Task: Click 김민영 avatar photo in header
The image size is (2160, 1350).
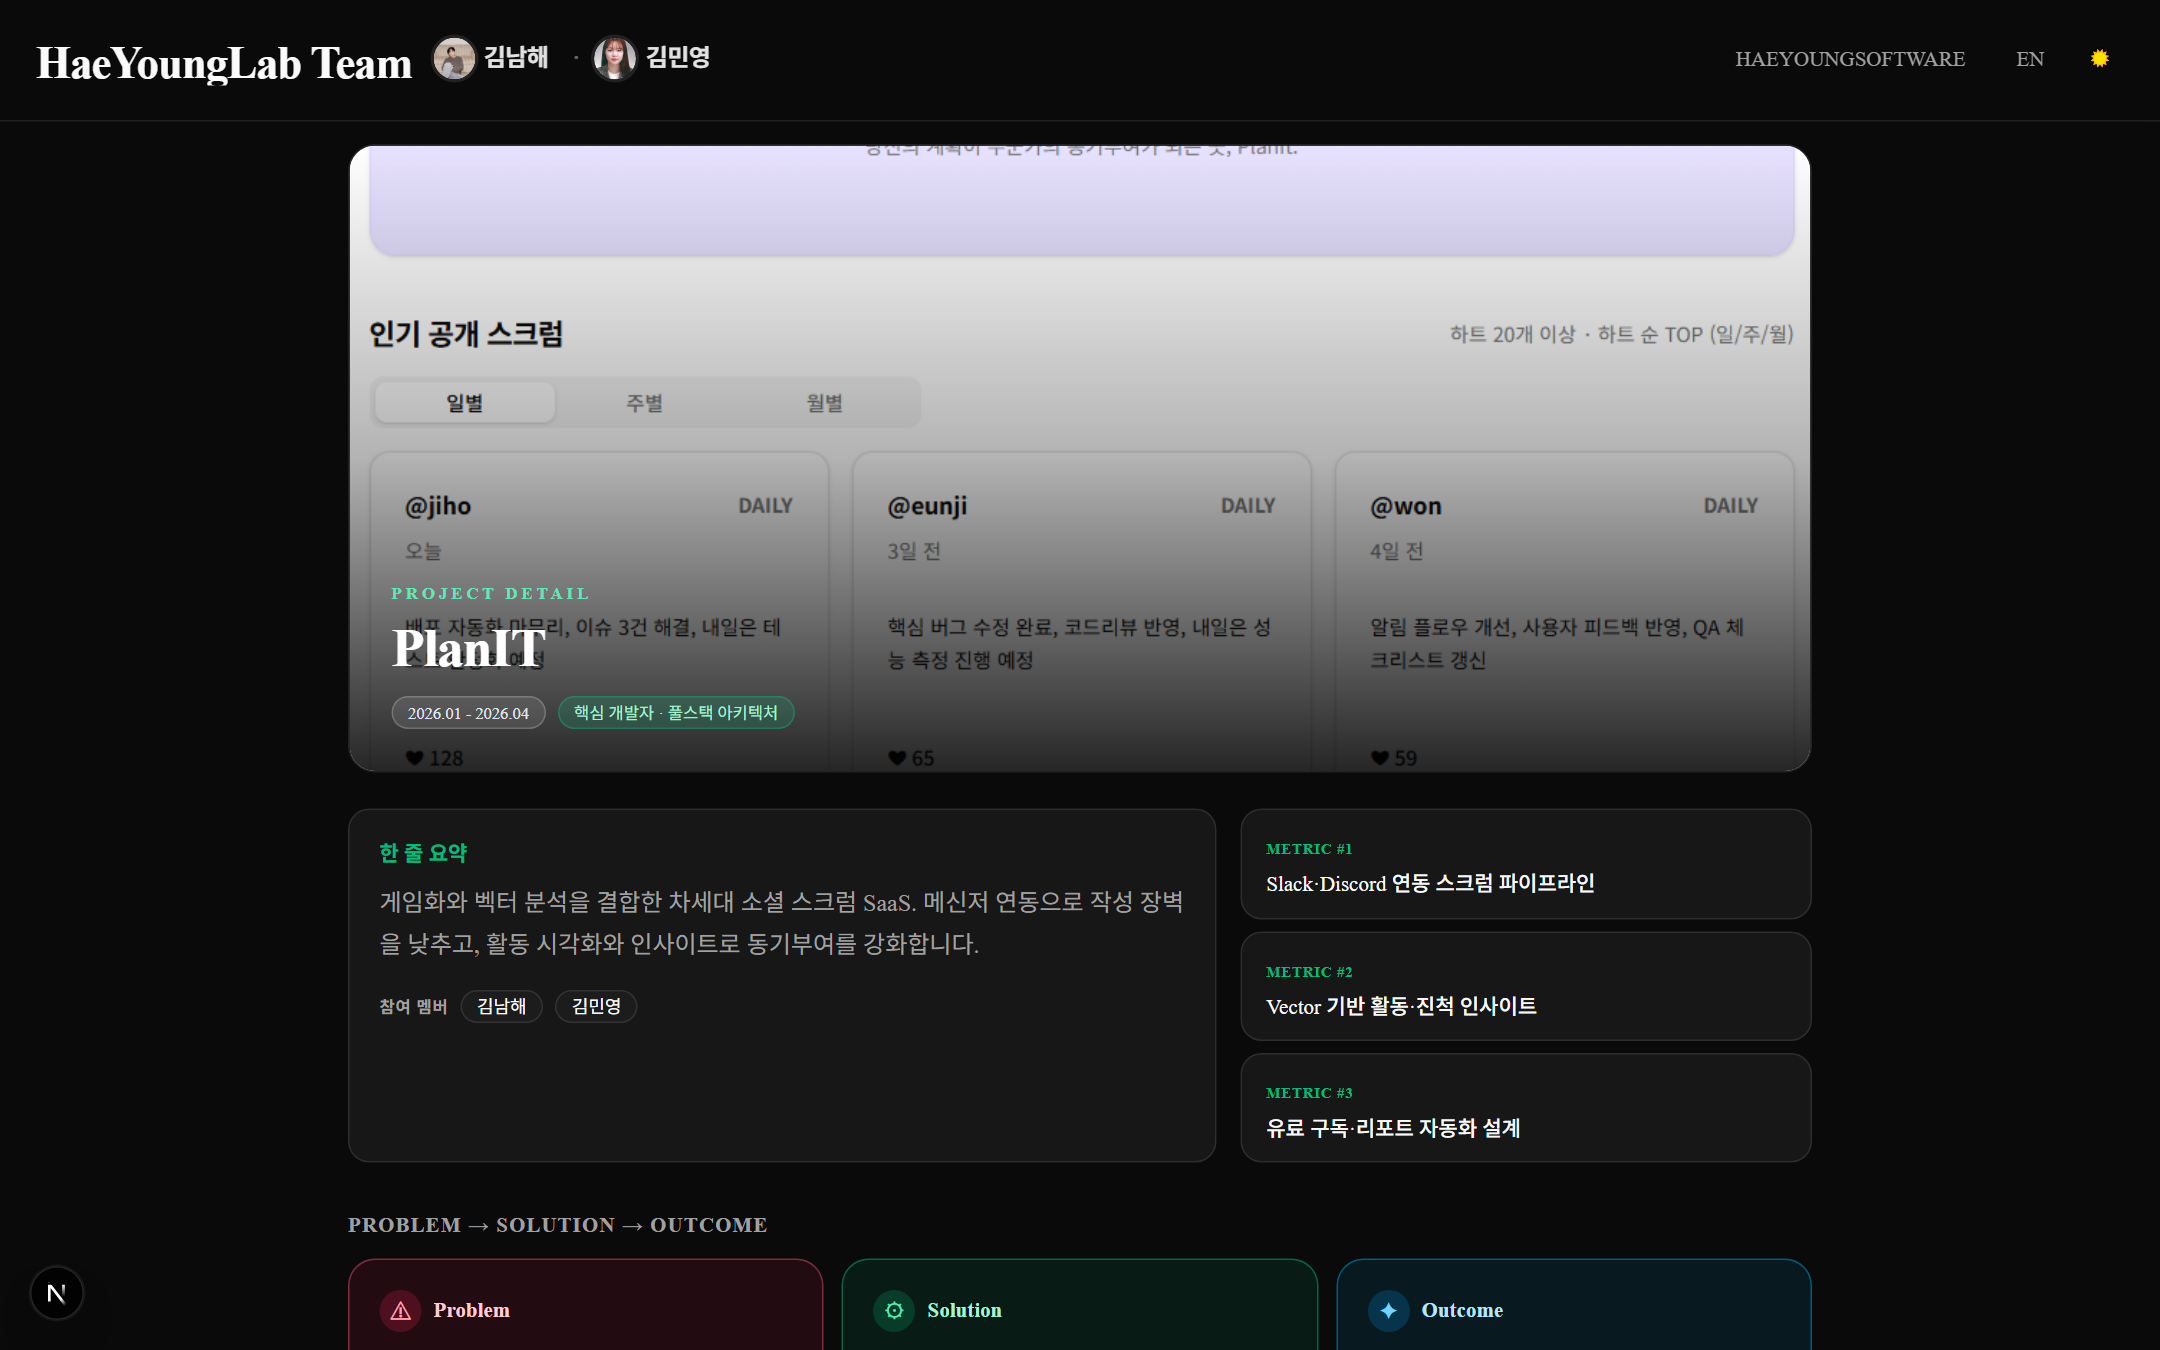Action: 615,59
